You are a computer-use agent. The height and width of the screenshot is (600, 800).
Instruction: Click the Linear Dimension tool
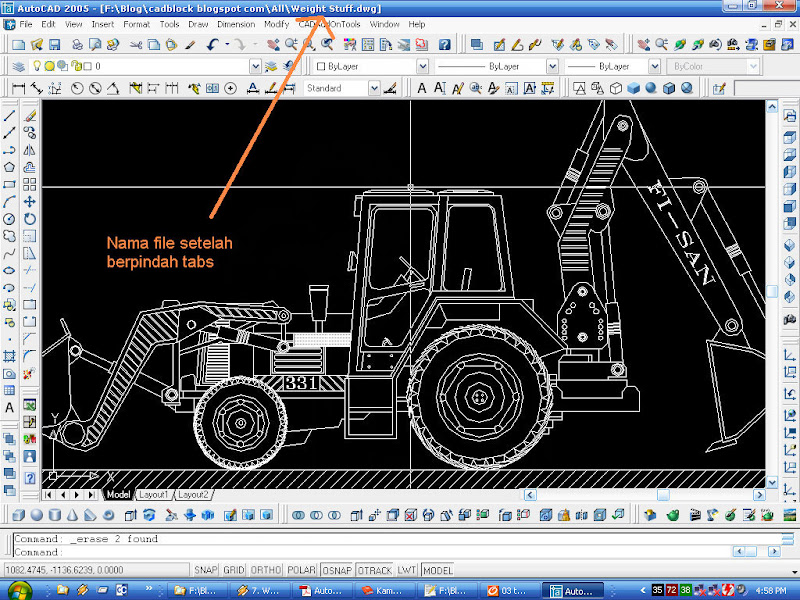pyautogui.click(x=18, y=88)
